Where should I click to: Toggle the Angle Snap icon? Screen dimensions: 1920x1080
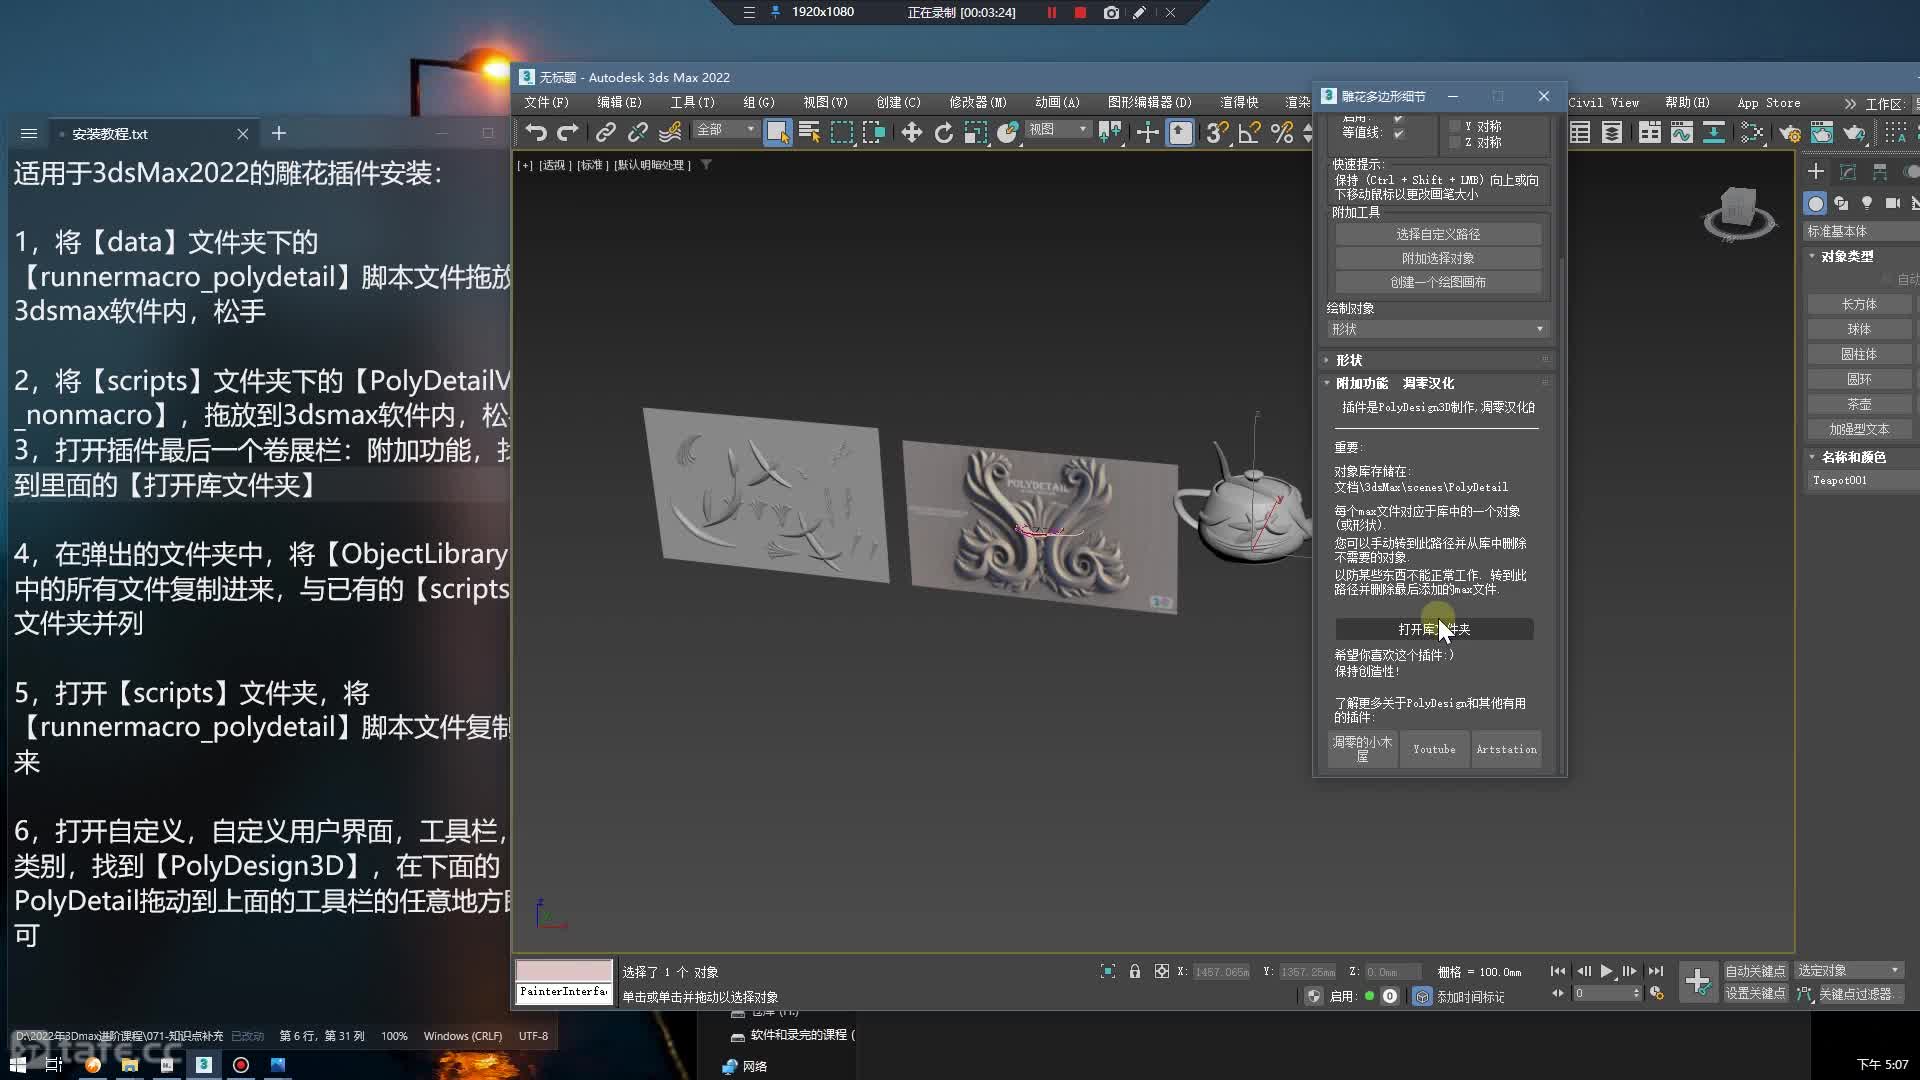click(x=1249, y=132)
